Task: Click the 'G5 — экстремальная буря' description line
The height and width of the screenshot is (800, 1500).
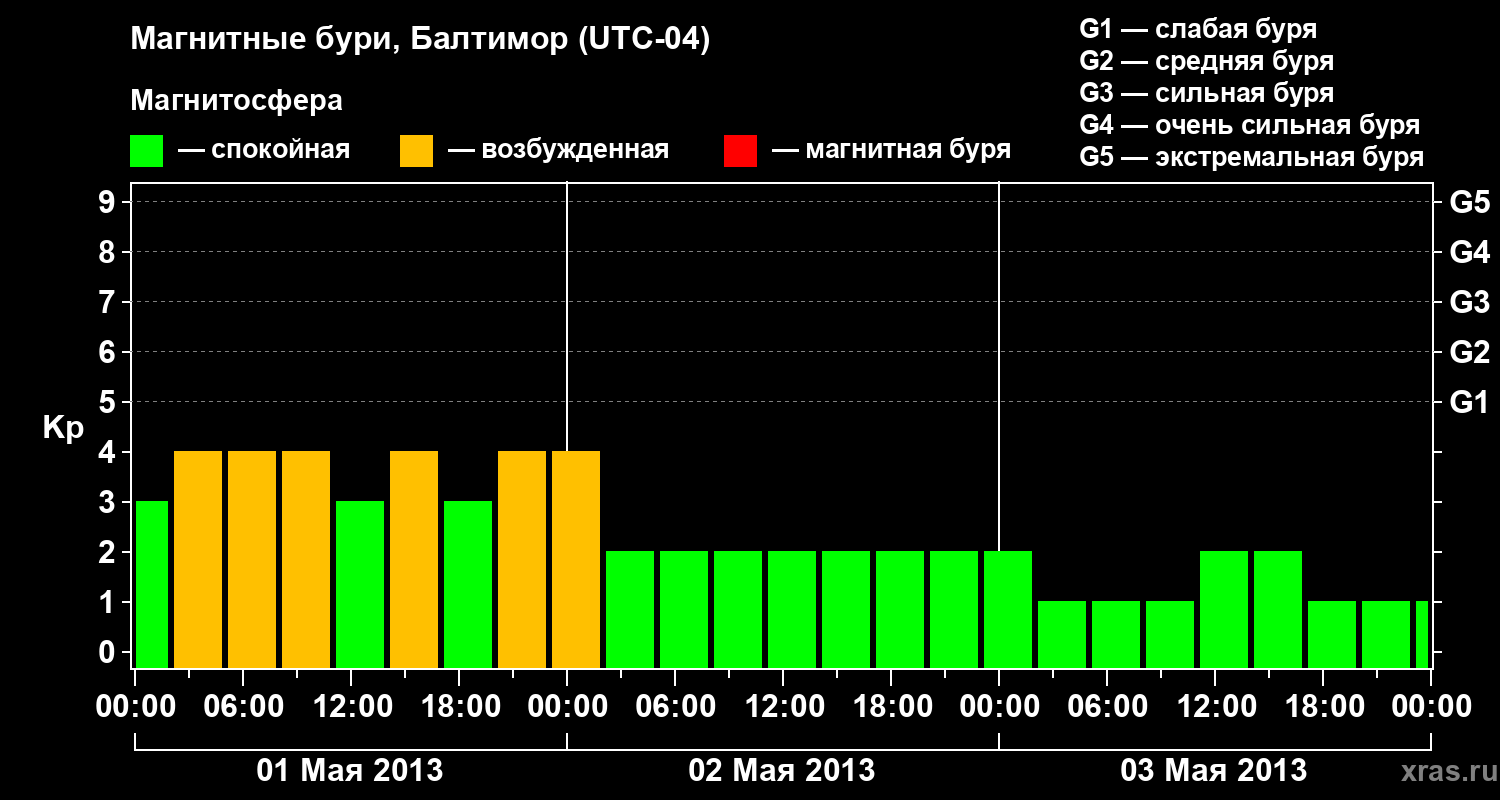Action: (x=1252, y=157)
